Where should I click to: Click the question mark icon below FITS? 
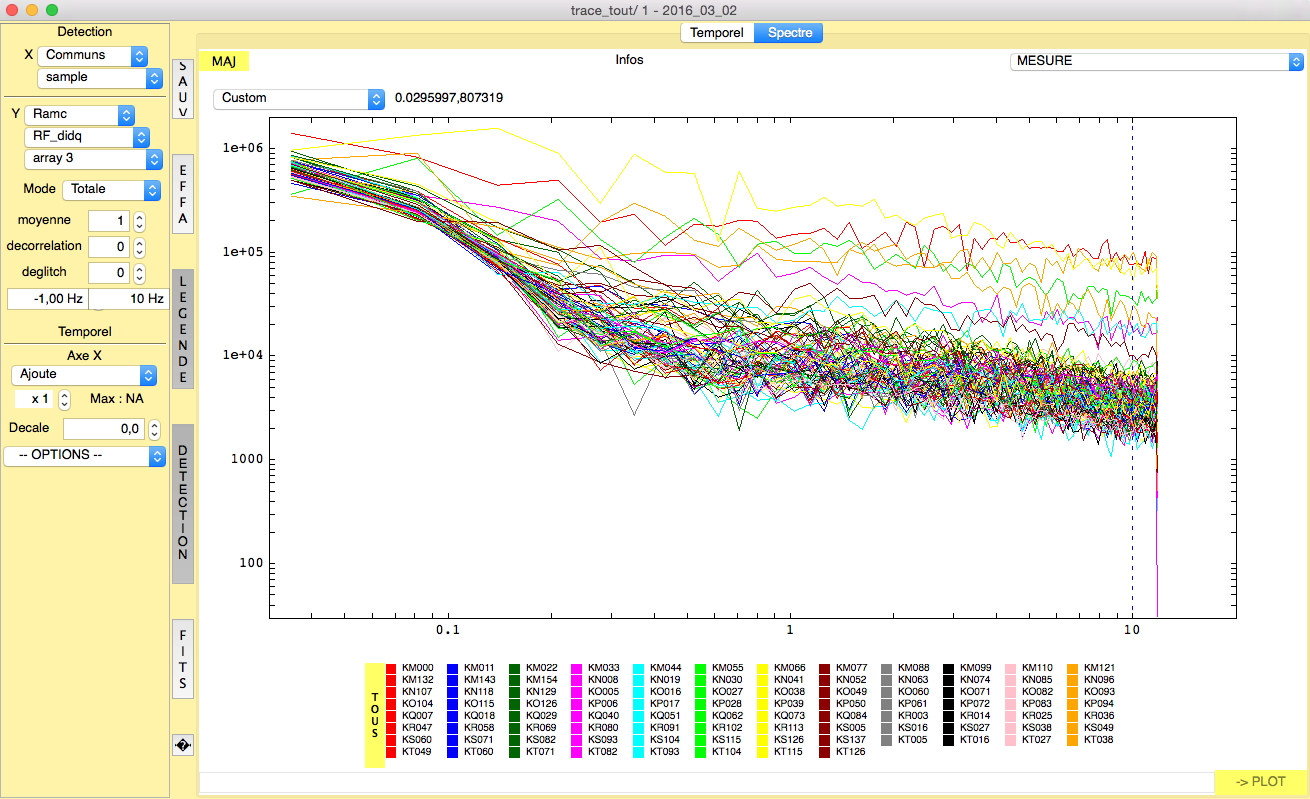(x=183, y=745)
